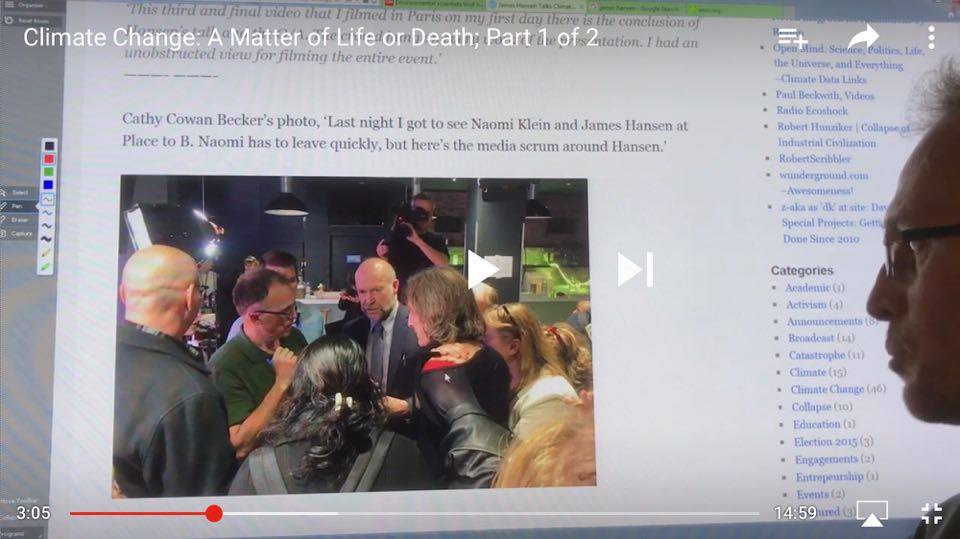Pick the blue color swatch in pen palette
960x539 pixels.
[48, 185]
